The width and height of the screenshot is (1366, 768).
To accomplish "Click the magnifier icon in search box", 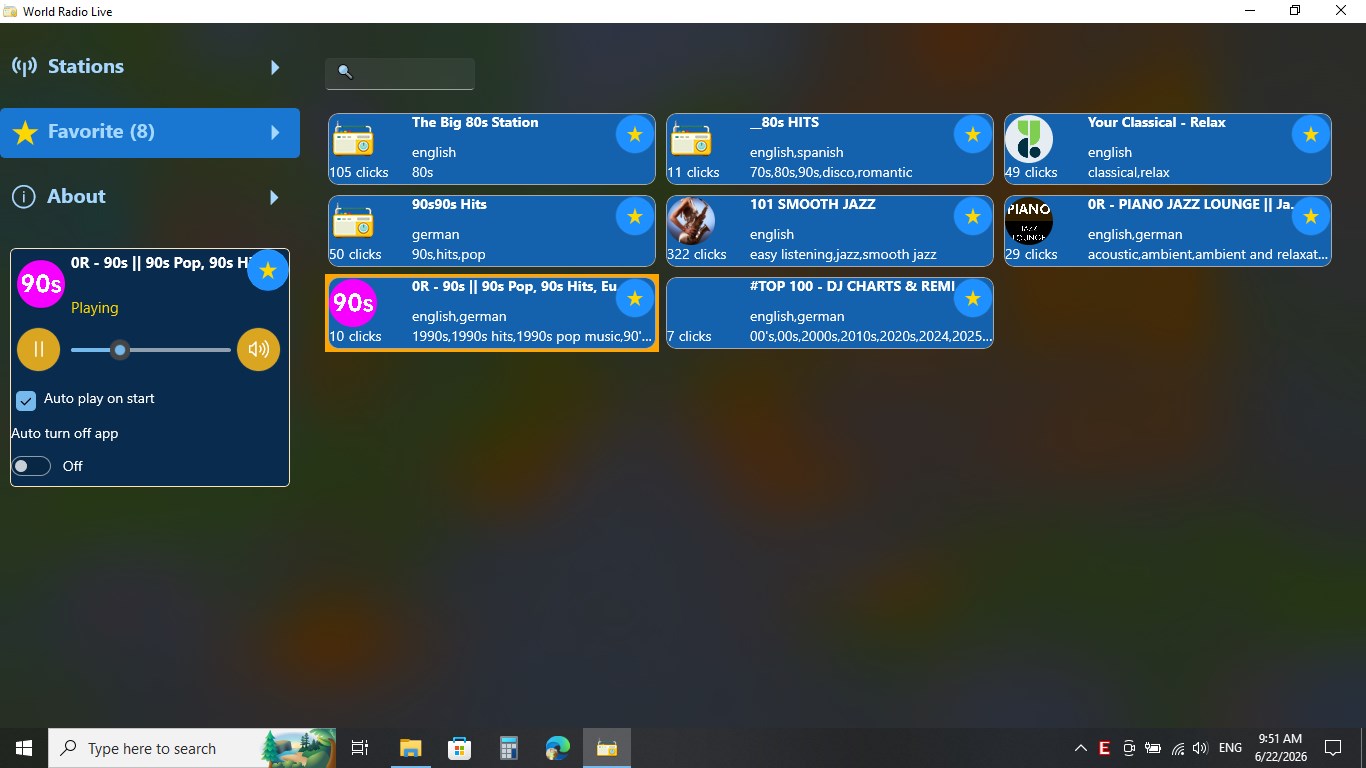I will pyautogui.click(x=345, y=72).
